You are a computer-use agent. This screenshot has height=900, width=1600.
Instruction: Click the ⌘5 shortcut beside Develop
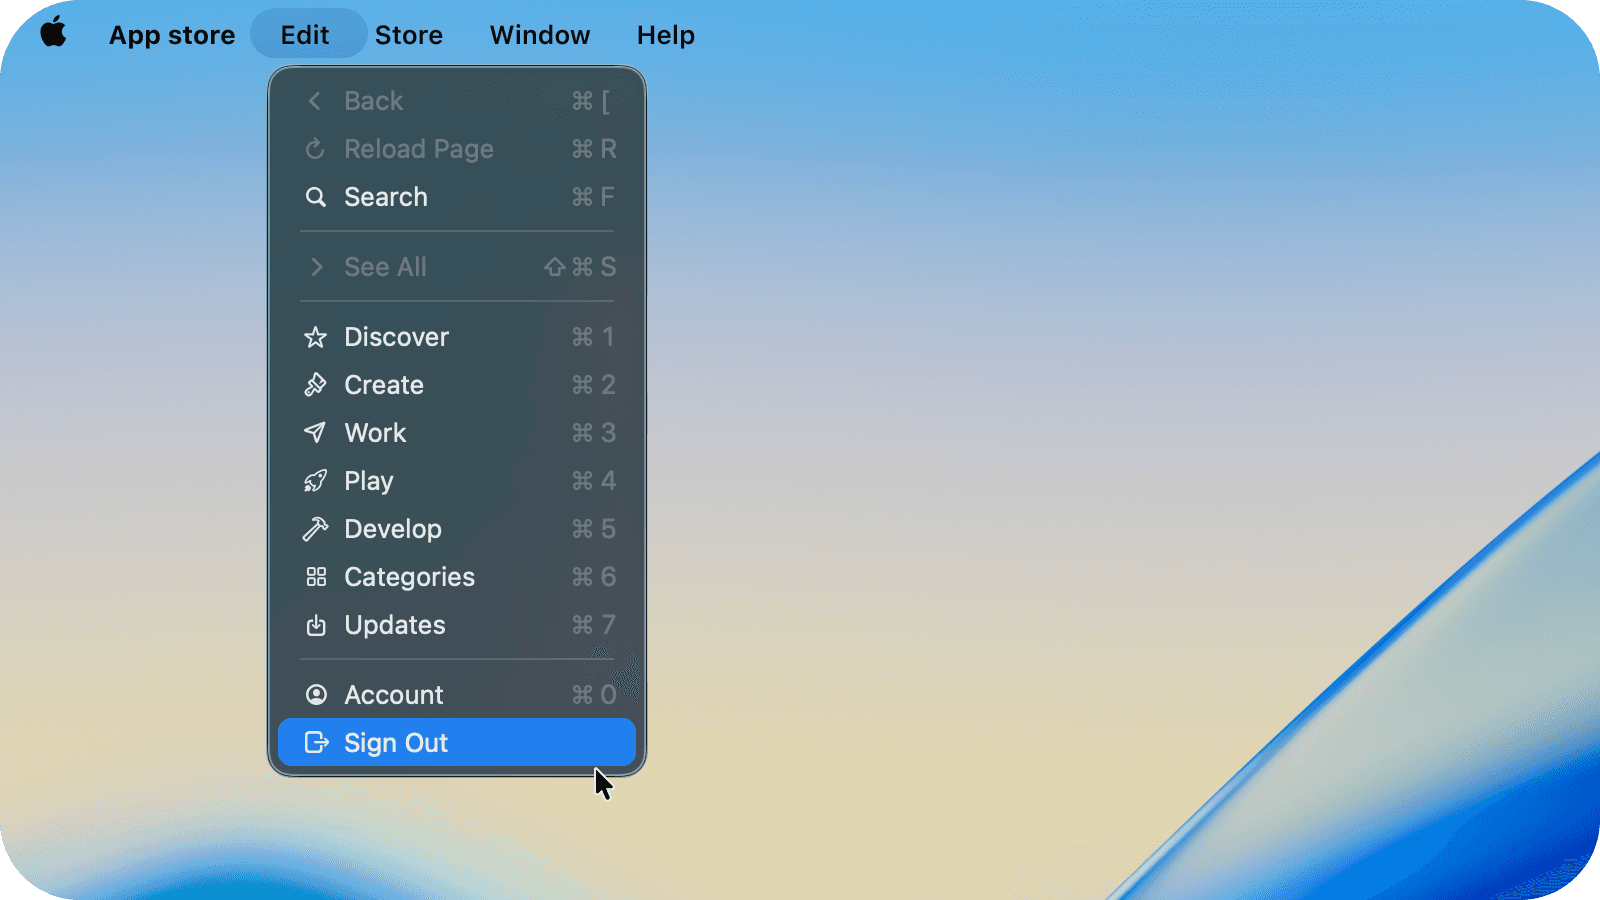click(593, 529)
